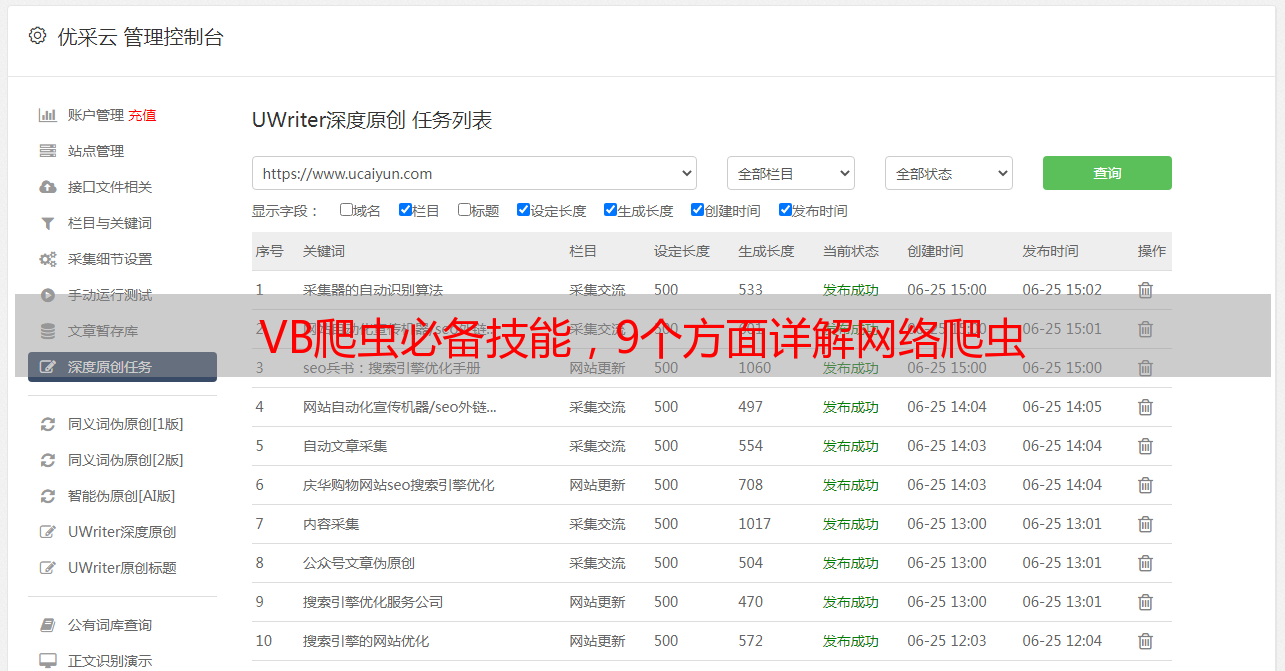Click the 栏目与关键词 filter icon
The width and height of the screenshot is (1285, 671).
(47, 223)
